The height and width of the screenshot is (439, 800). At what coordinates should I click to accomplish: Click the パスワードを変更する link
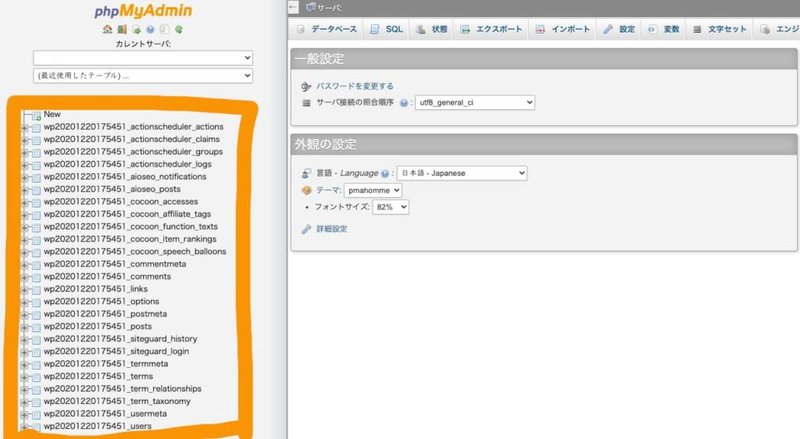355,86
